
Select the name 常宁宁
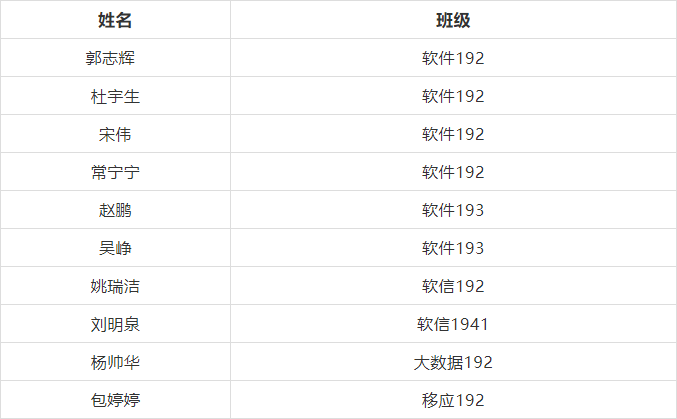click(115, 172)
